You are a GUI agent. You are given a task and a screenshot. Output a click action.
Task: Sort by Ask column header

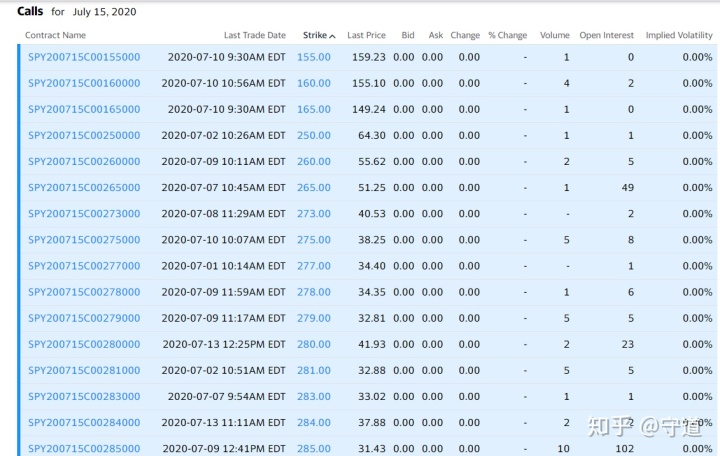tap(436, 35)
